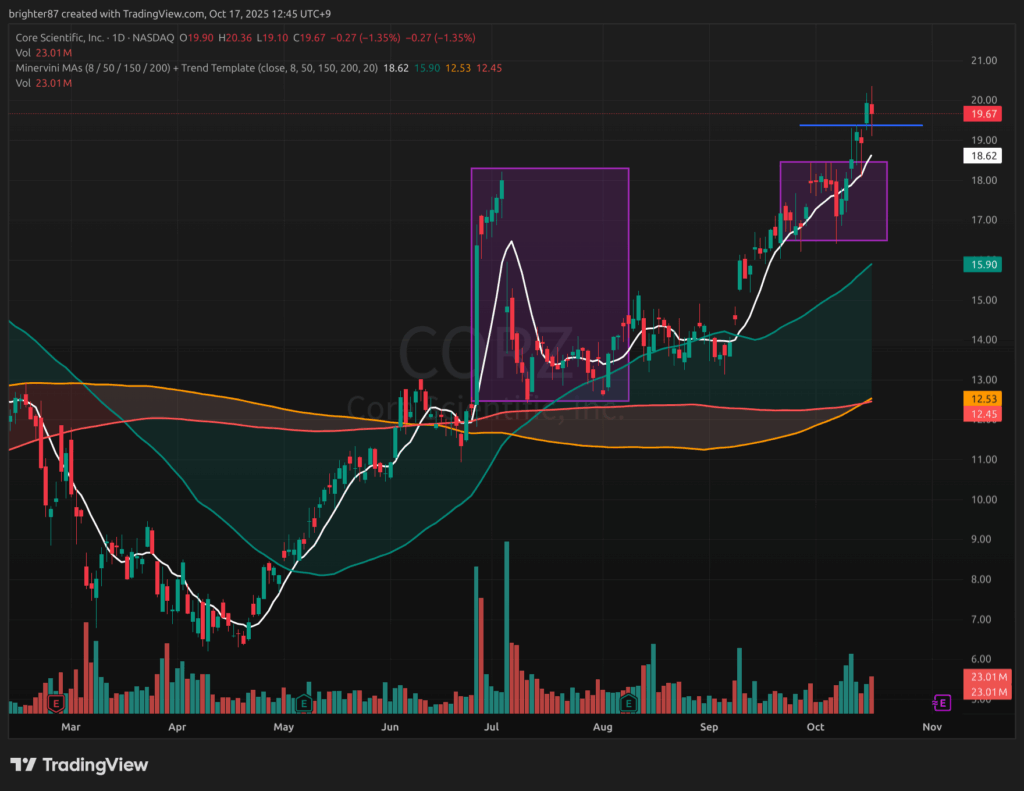Viewport: 1024px width, 791px height.
Task: Click the Oct label on the time axis
Action: 815,728
